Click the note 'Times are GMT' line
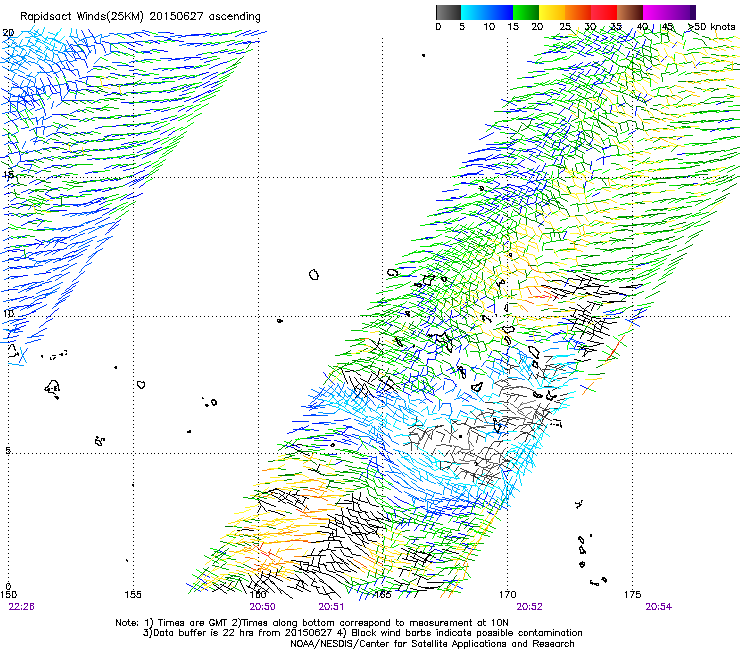Image resolution: width=740 pixels, height=650 pixels. (312, 623)
